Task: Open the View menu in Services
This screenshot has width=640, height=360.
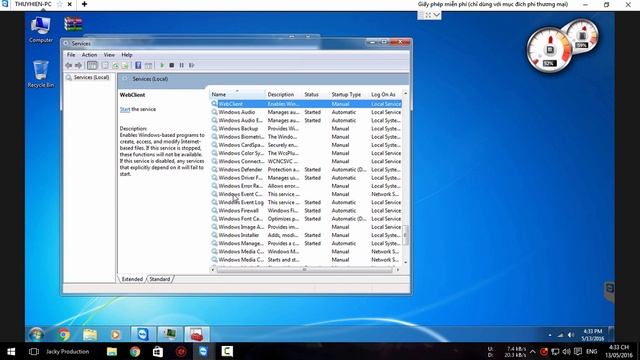Action: click(109, 55)
